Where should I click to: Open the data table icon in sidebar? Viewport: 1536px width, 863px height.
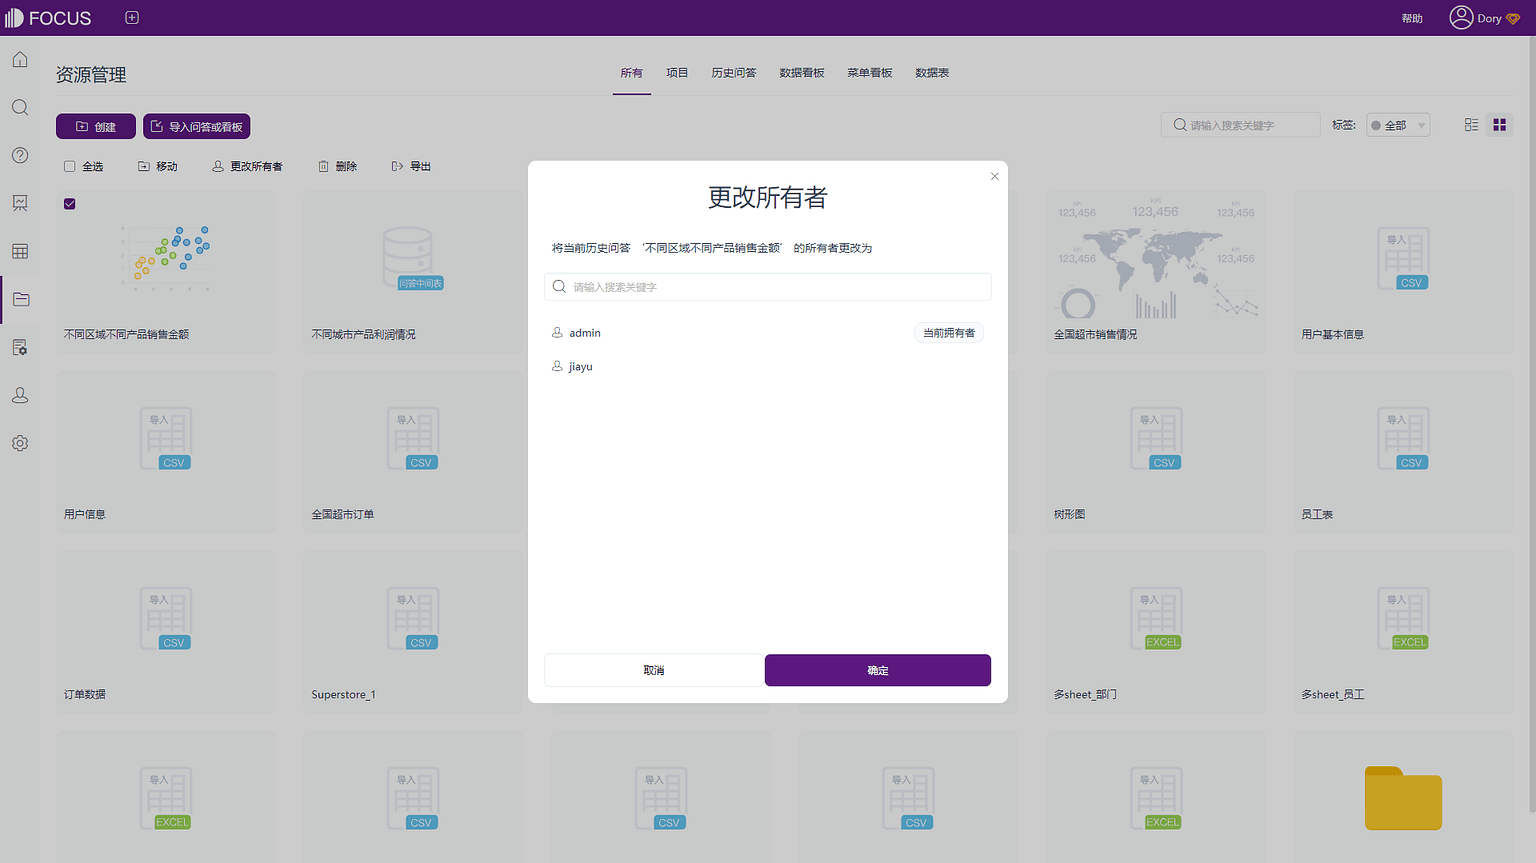click(20, 251)
